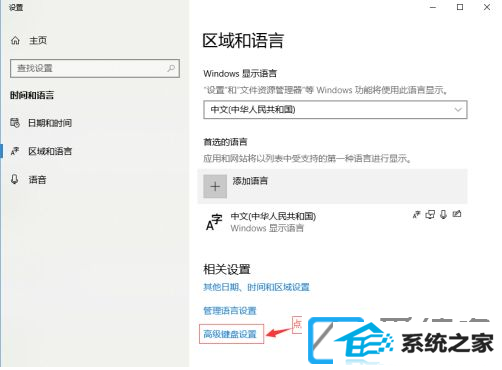Go to the 主页 home icon
This screenshot has height=370, width=502.
click(15, 41)
